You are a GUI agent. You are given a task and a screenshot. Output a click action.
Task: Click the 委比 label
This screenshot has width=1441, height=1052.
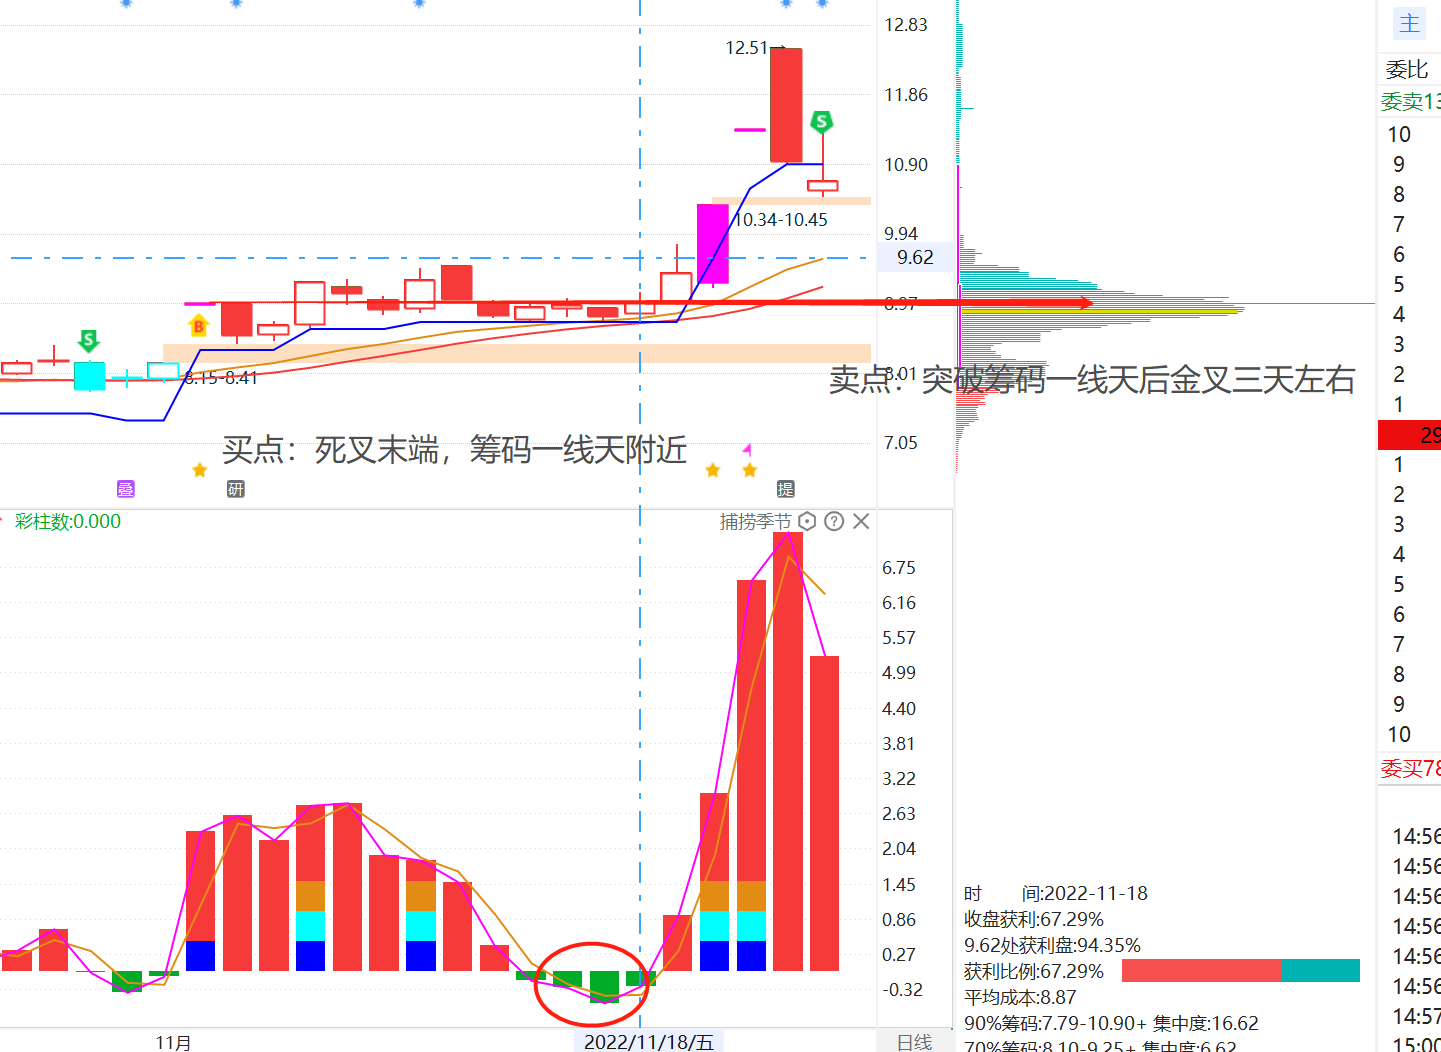1407,69
